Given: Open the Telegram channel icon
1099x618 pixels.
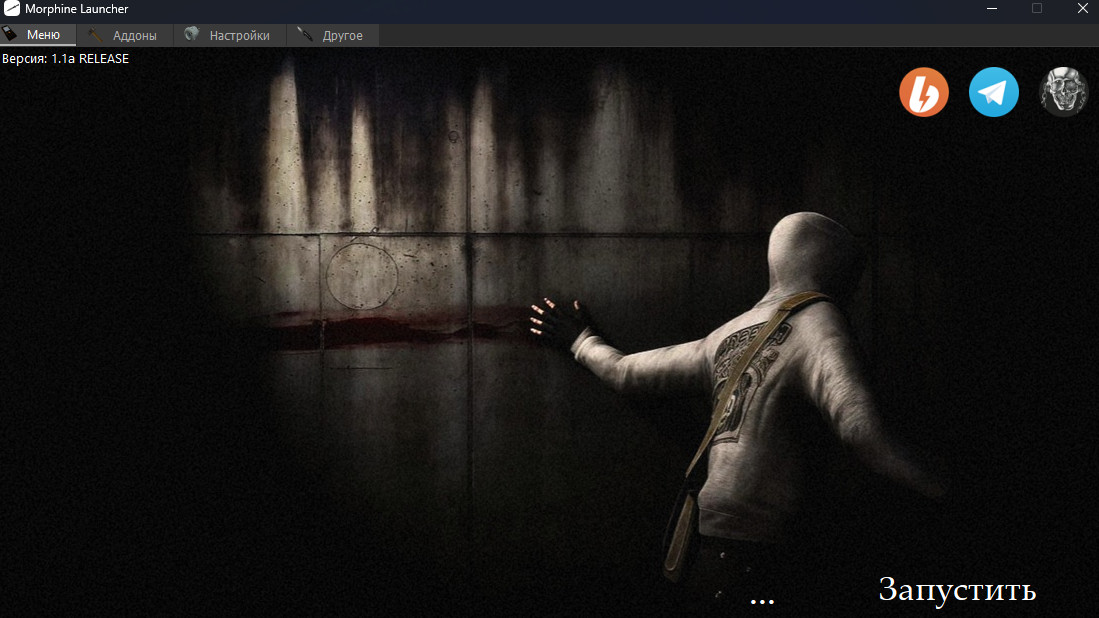Looking at the screenshot, I should [993, 93].
